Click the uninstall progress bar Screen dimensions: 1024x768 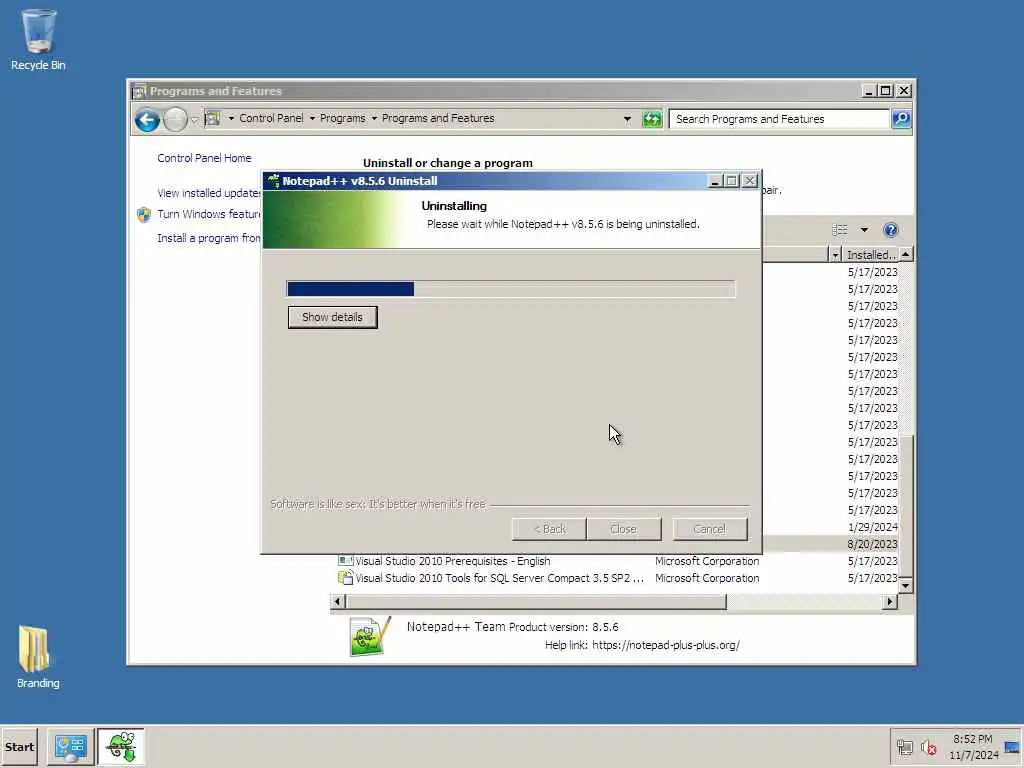pyautogui.click(x=511, y=289)
